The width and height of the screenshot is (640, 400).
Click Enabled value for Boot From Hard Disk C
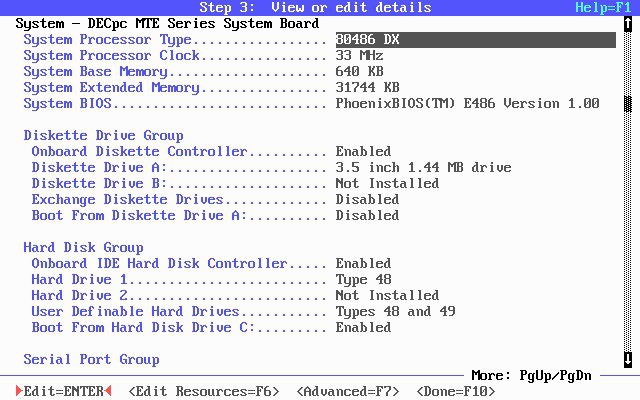[x=363, y=327]
